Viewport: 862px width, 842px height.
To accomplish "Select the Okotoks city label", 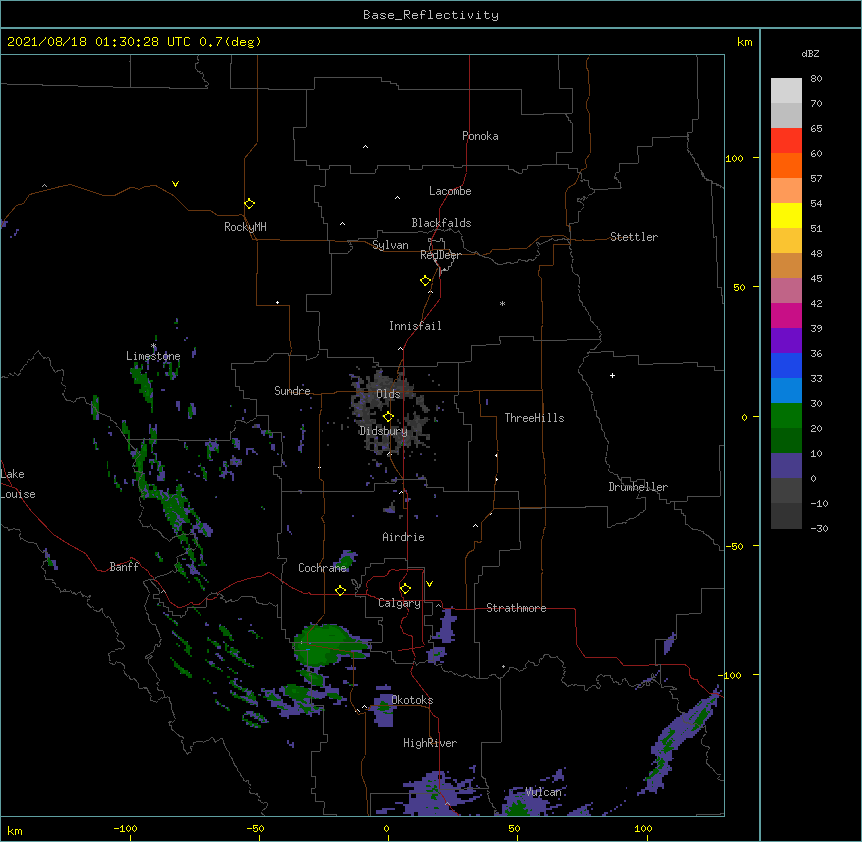I will click(412, 700).
